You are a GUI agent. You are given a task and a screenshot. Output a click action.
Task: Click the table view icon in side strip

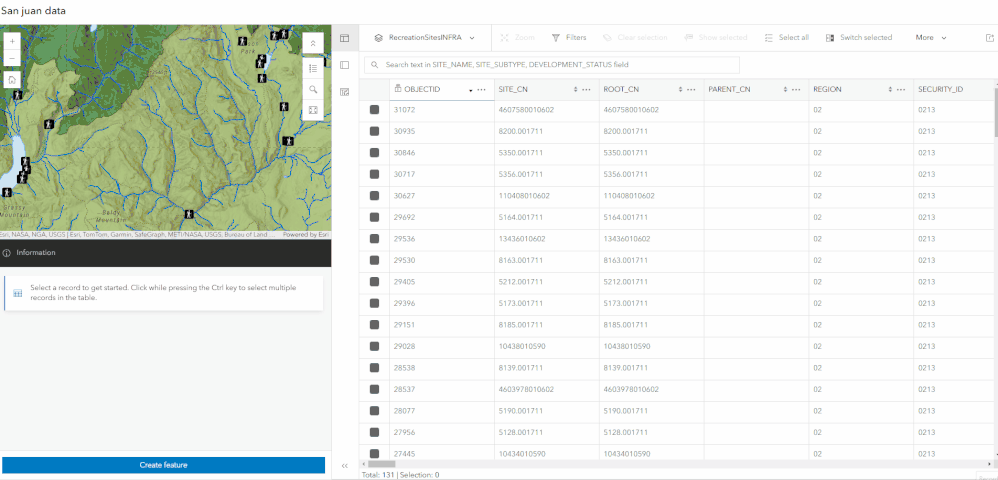(x=344, y=38)
